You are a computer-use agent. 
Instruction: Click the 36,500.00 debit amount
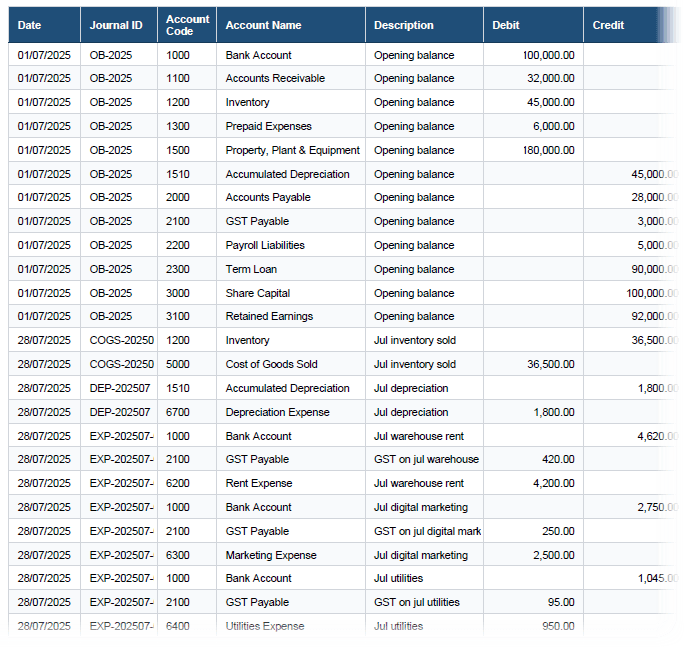click(551, 364)
